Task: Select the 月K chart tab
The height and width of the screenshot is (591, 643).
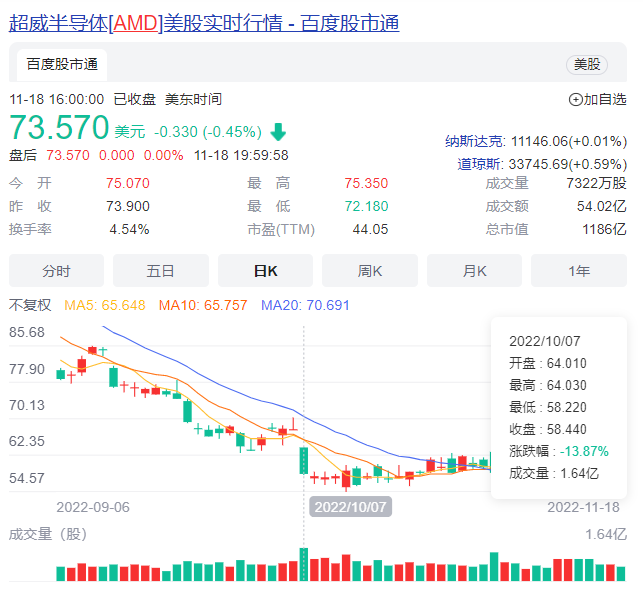Action: tap(474, 271)
